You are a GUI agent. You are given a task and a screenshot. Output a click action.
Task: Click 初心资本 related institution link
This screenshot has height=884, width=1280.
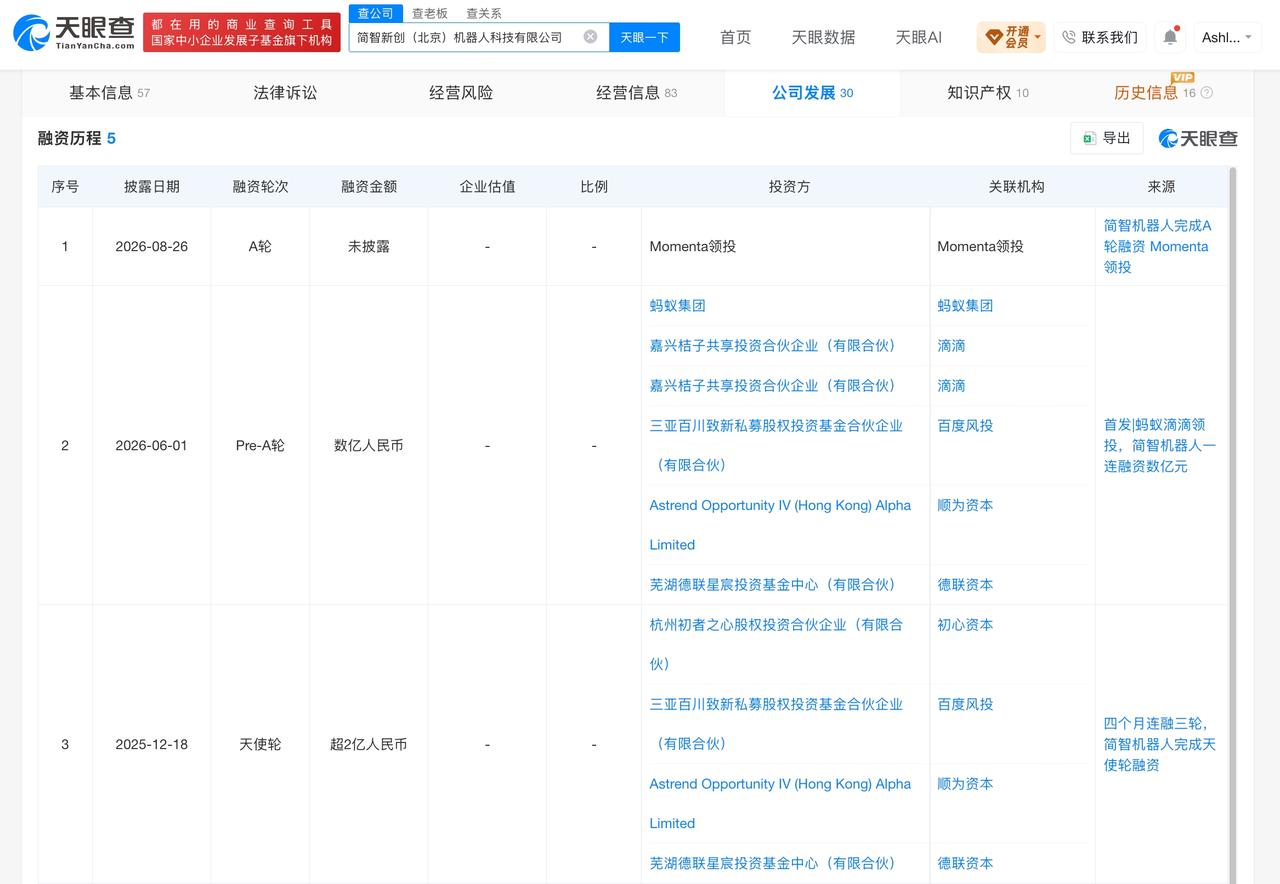(965, 625)
